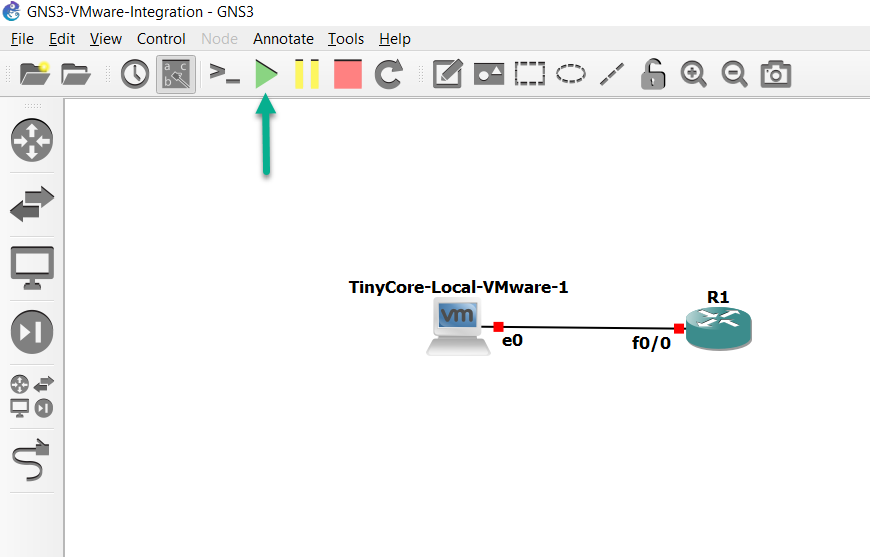Click the Open project folder icon
The width and height of the screenshot is (870, 557).
(75, 74)
